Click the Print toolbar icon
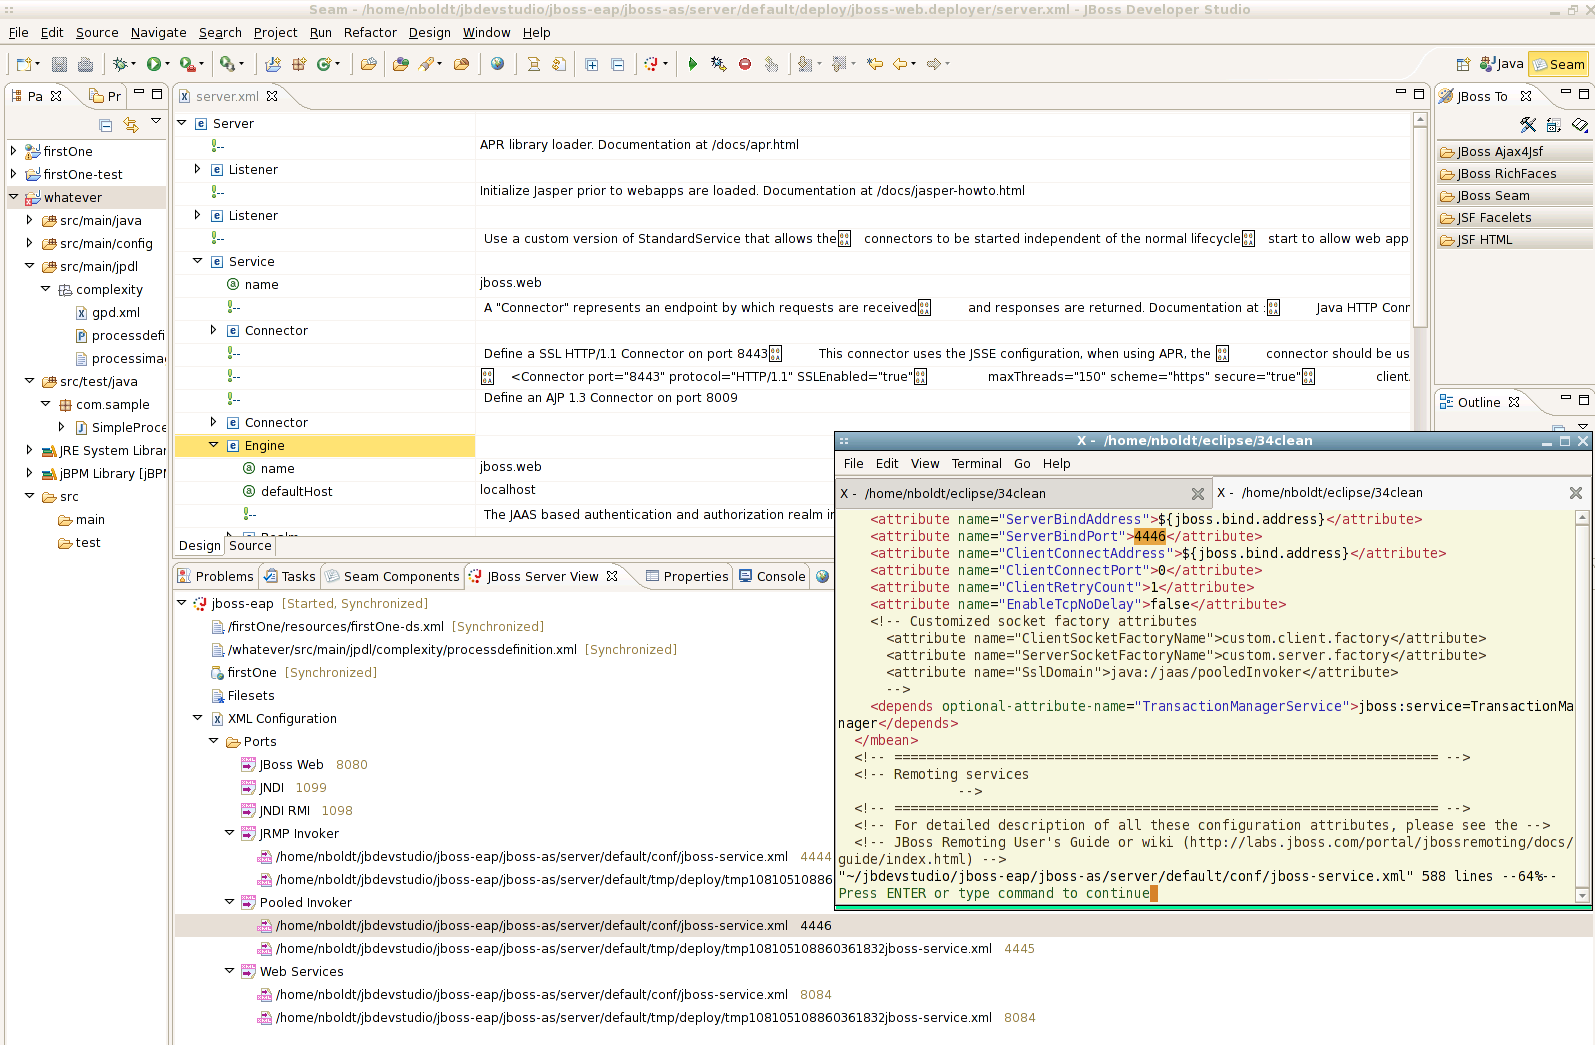1595x1045 pixels. pos(86,64)
